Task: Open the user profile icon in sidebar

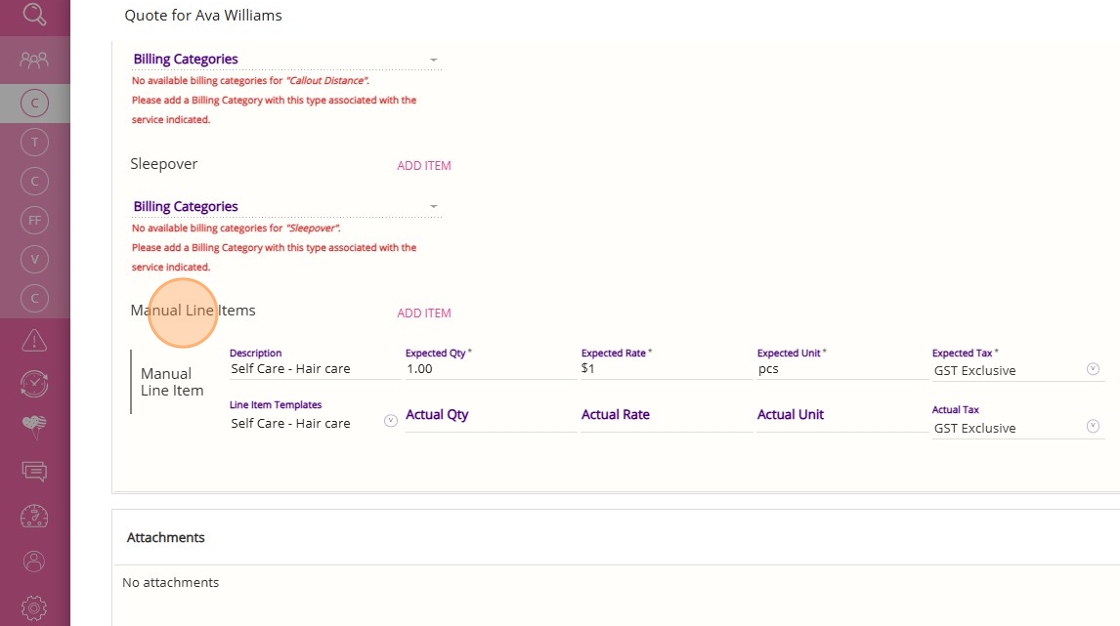Action: [34, 562]
